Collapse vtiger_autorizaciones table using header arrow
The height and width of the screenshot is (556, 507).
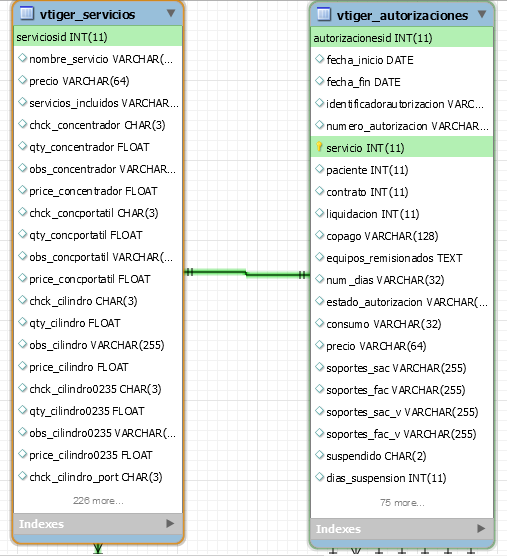pos(482,14)
